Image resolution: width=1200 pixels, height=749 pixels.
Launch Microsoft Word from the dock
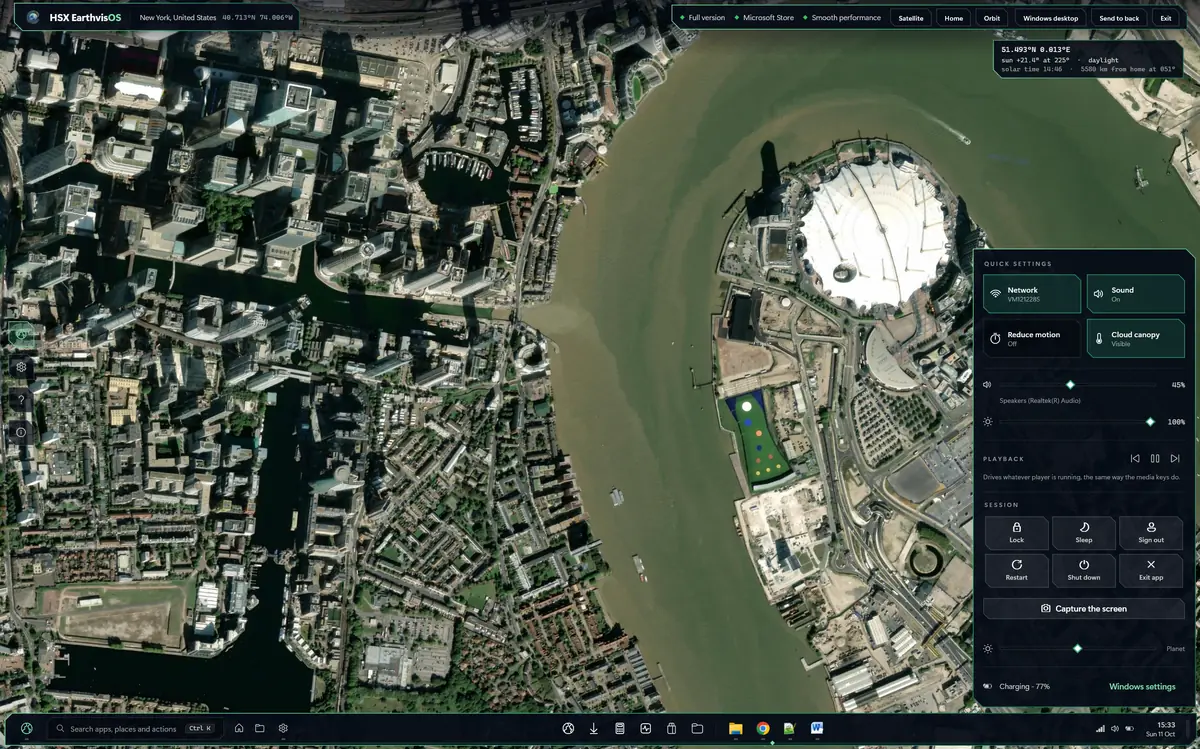tap(816, 728)
